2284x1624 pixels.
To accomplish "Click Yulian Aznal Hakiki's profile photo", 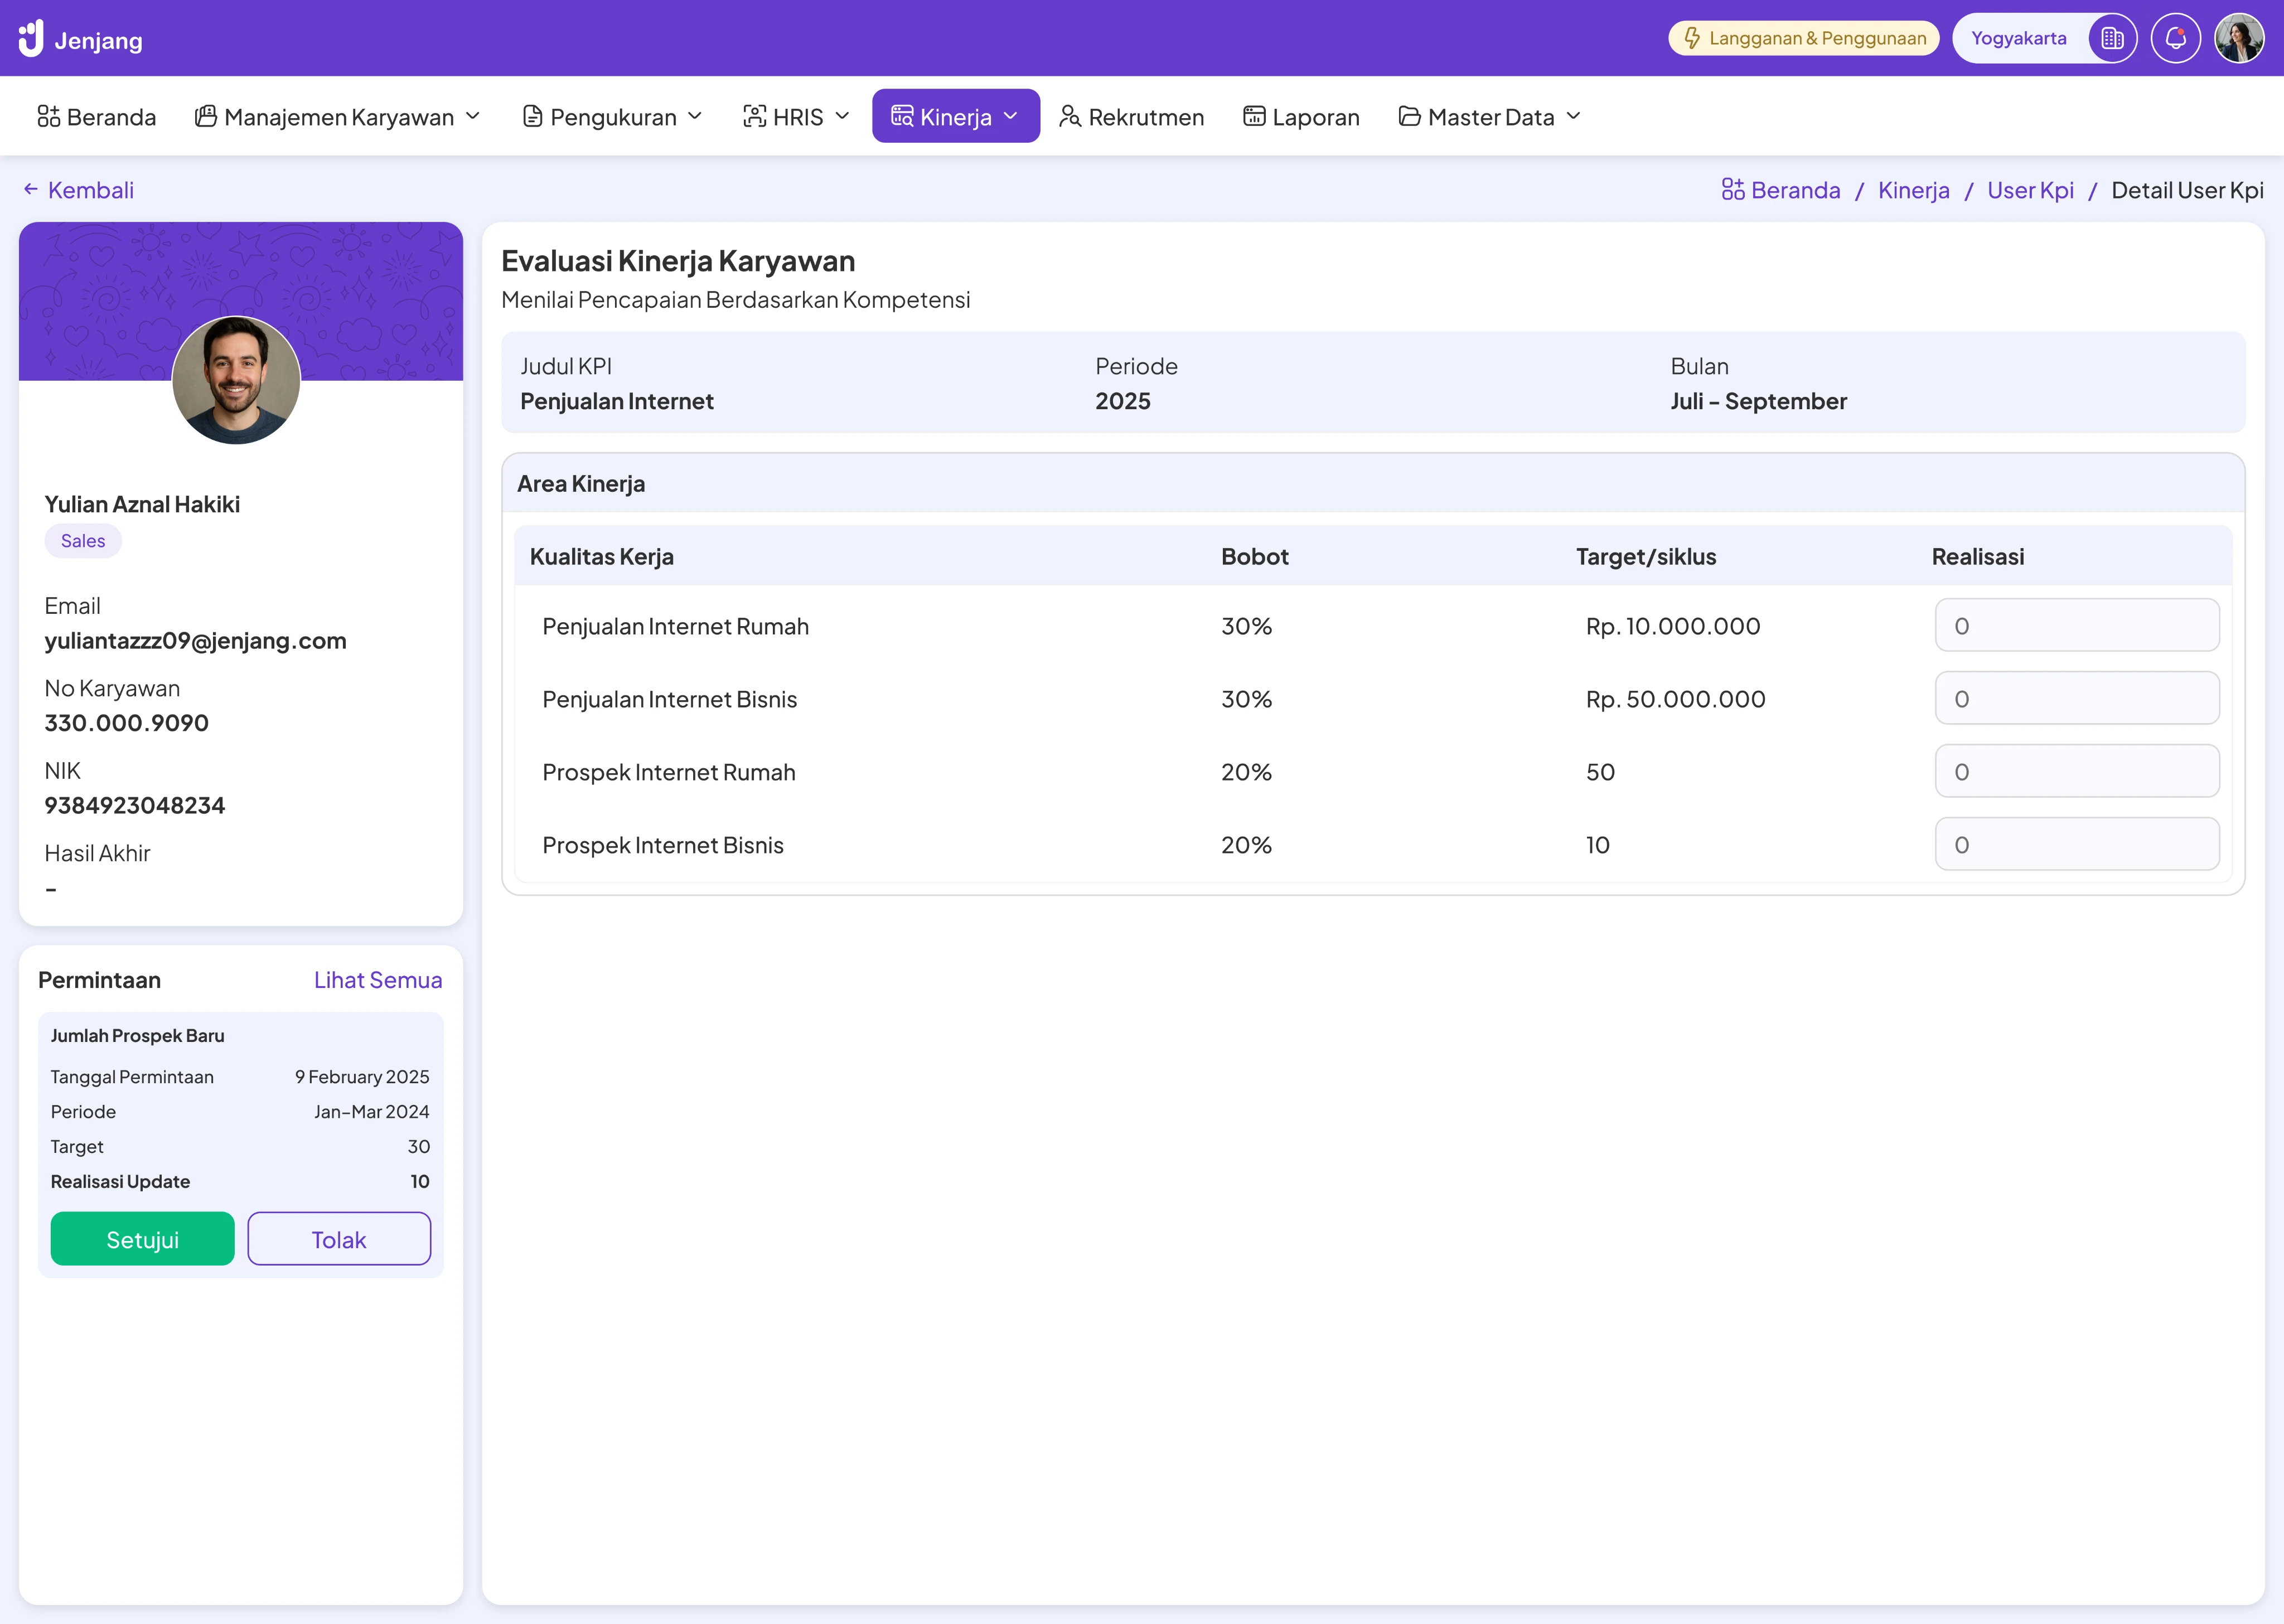I will [236, 380].
